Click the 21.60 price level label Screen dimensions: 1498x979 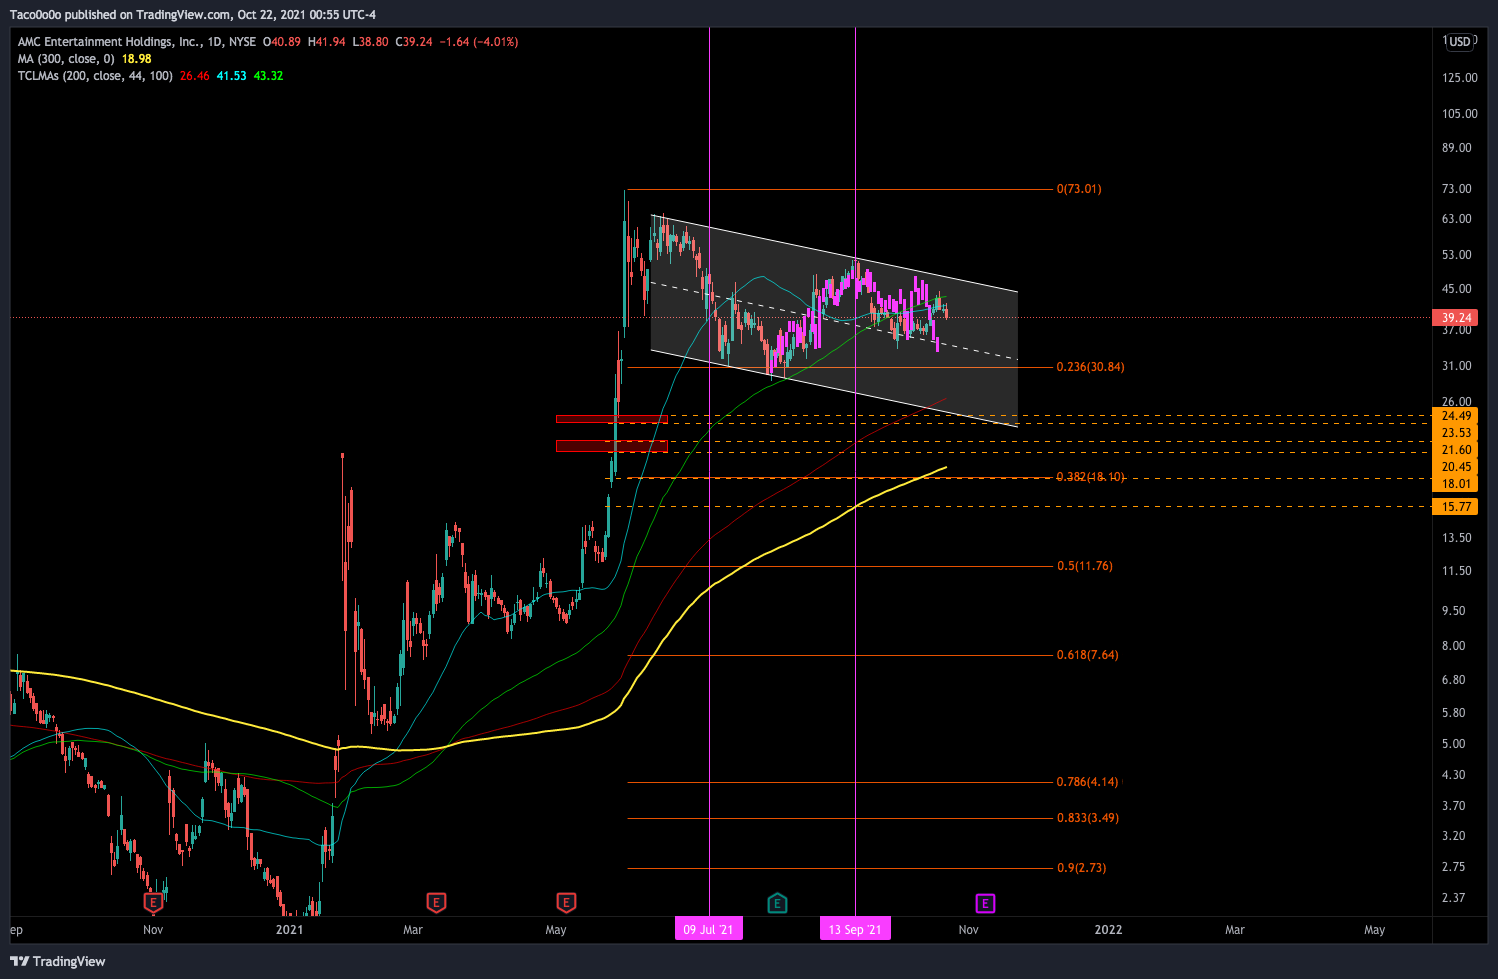click(x=1455, y=450)
